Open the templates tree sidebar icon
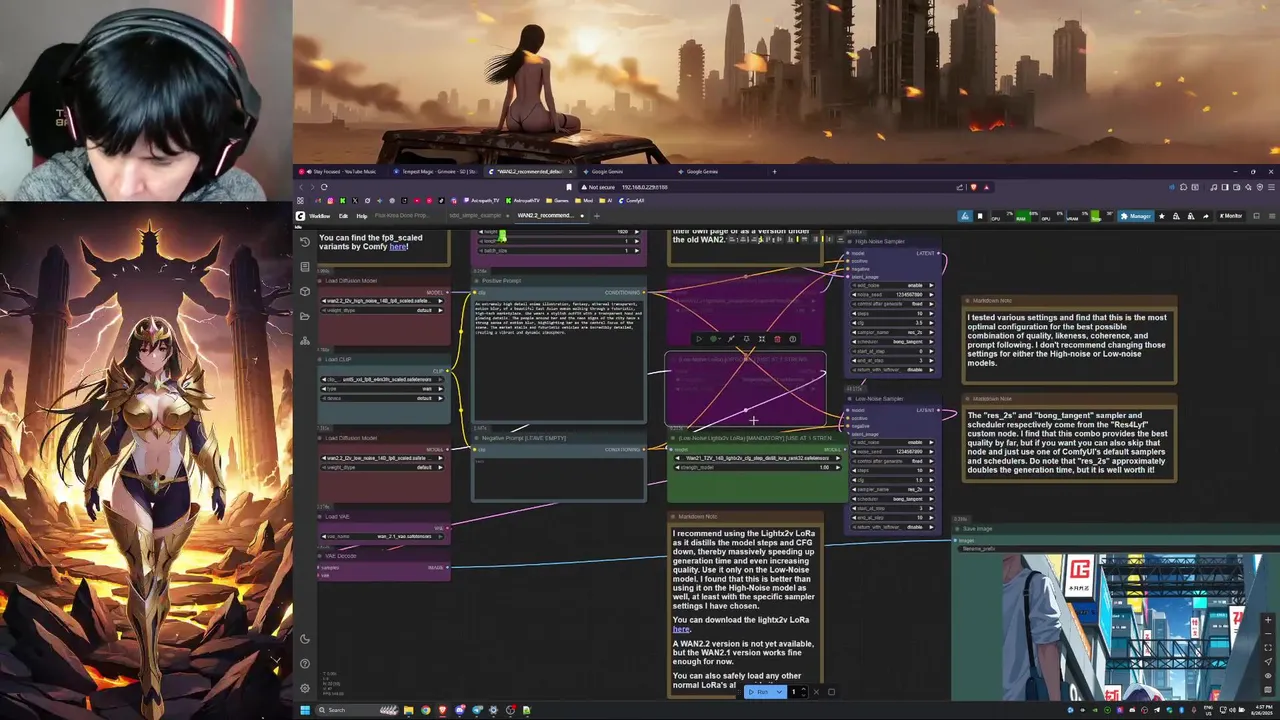 (305, 340)
